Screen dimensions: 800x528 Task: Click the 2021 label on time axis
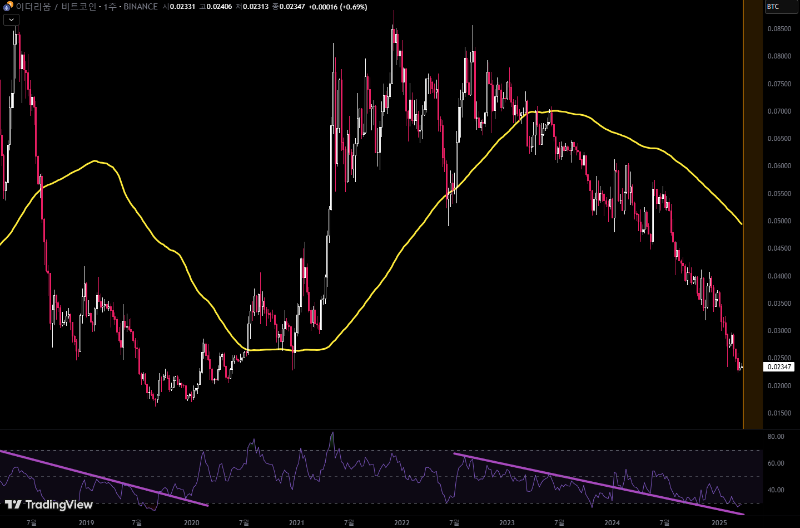(296, 522)
